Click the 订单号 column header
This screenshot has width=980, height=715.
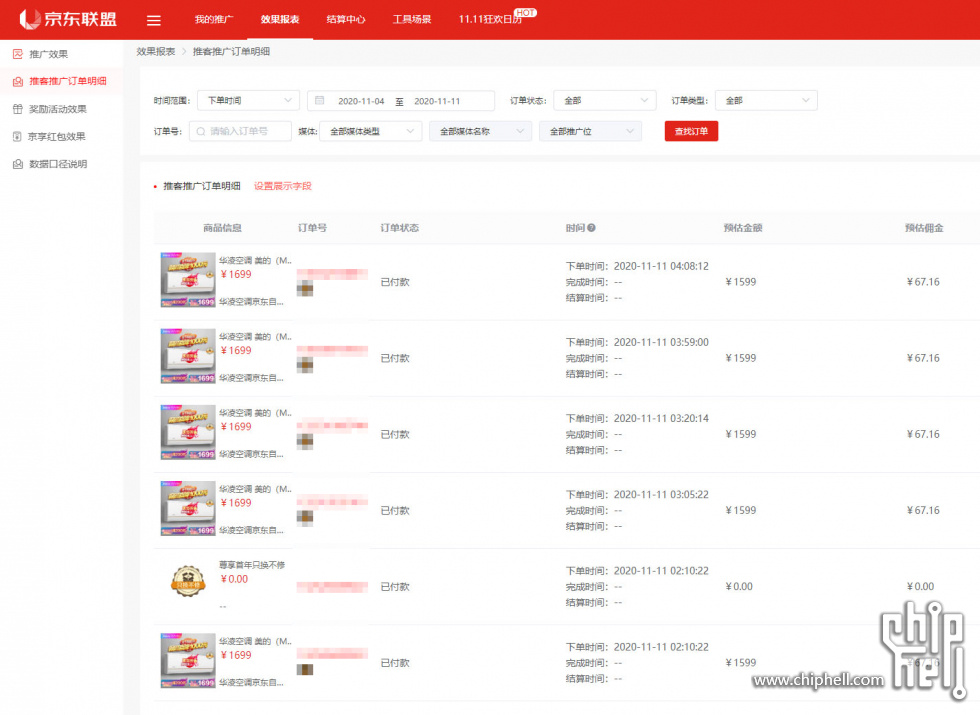coord(312,228)
